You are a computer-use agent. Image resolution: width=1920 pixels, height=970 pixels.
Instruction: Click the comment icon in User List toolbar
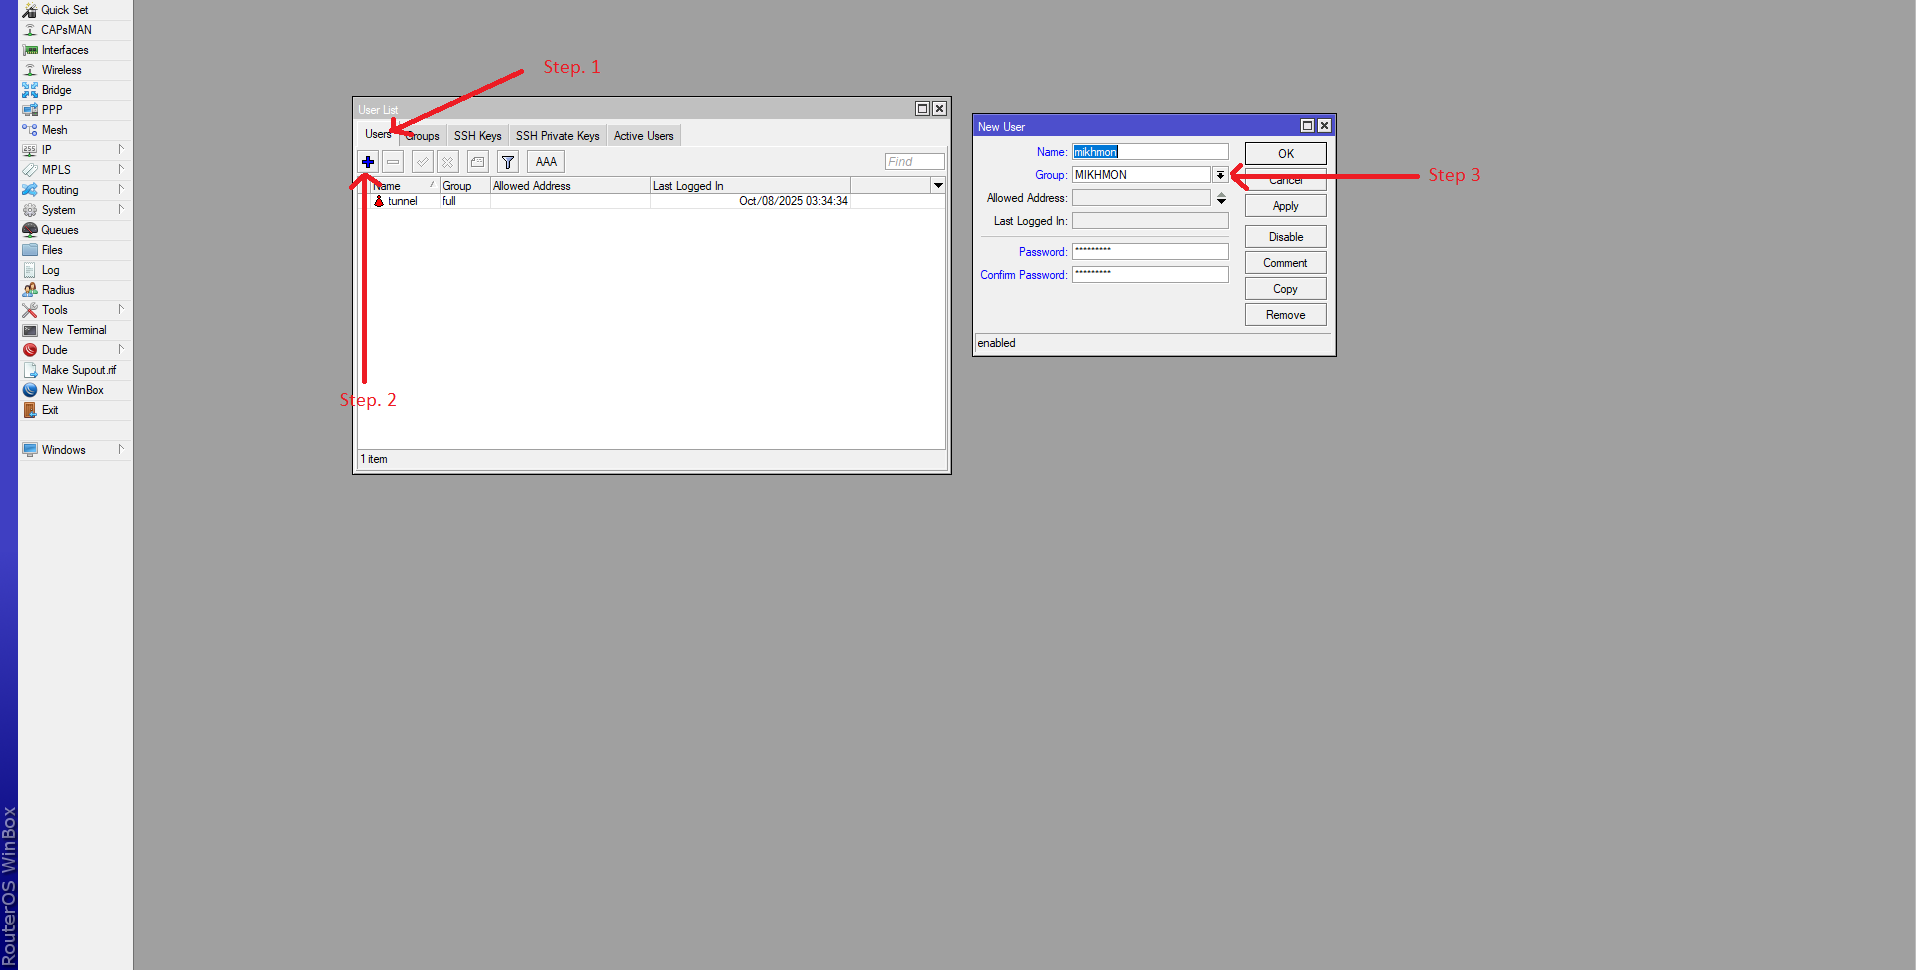[478, 162]
